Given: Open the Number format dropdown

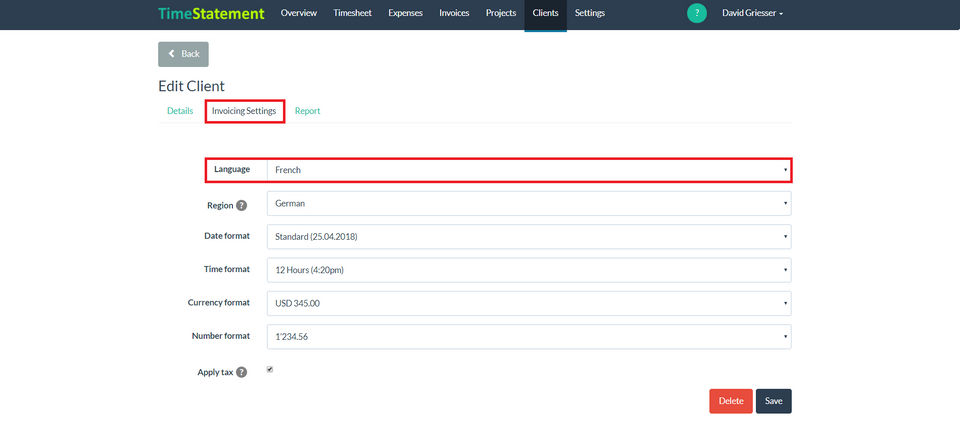Looking at the screenshot, I should click(529, 337).
